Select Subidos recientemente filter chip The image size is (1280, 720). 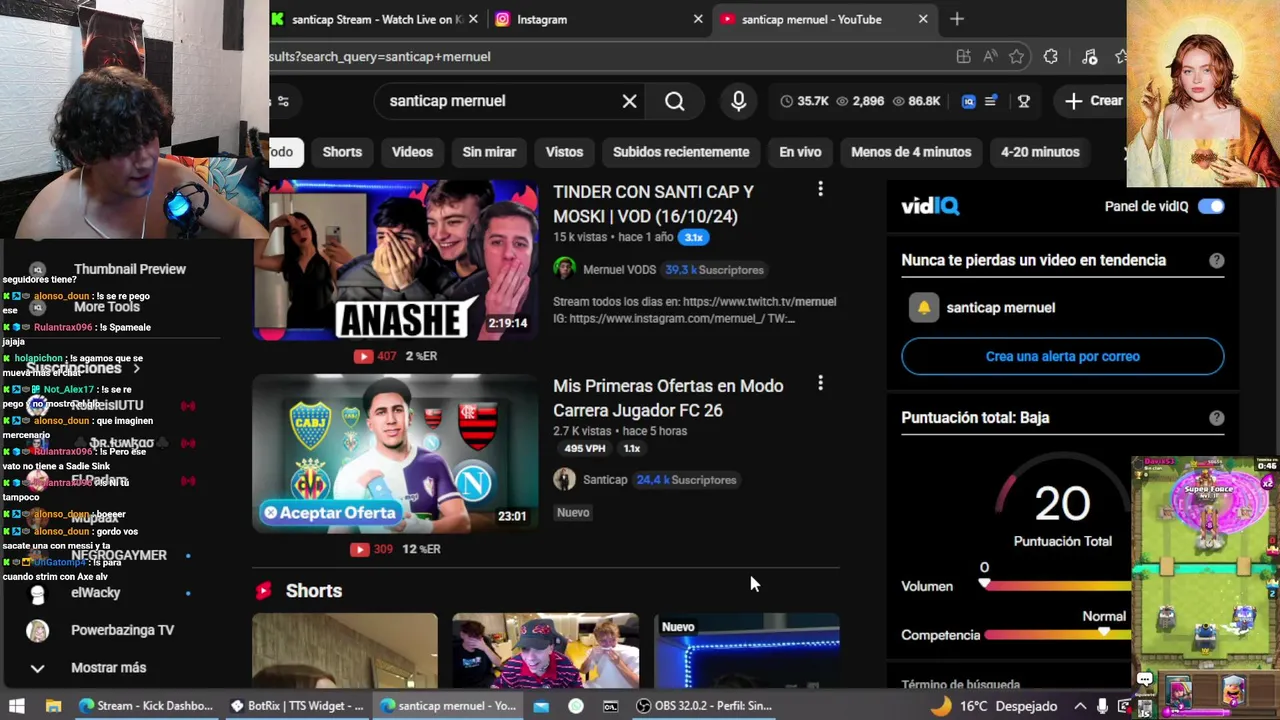click(x=681, y=152)
